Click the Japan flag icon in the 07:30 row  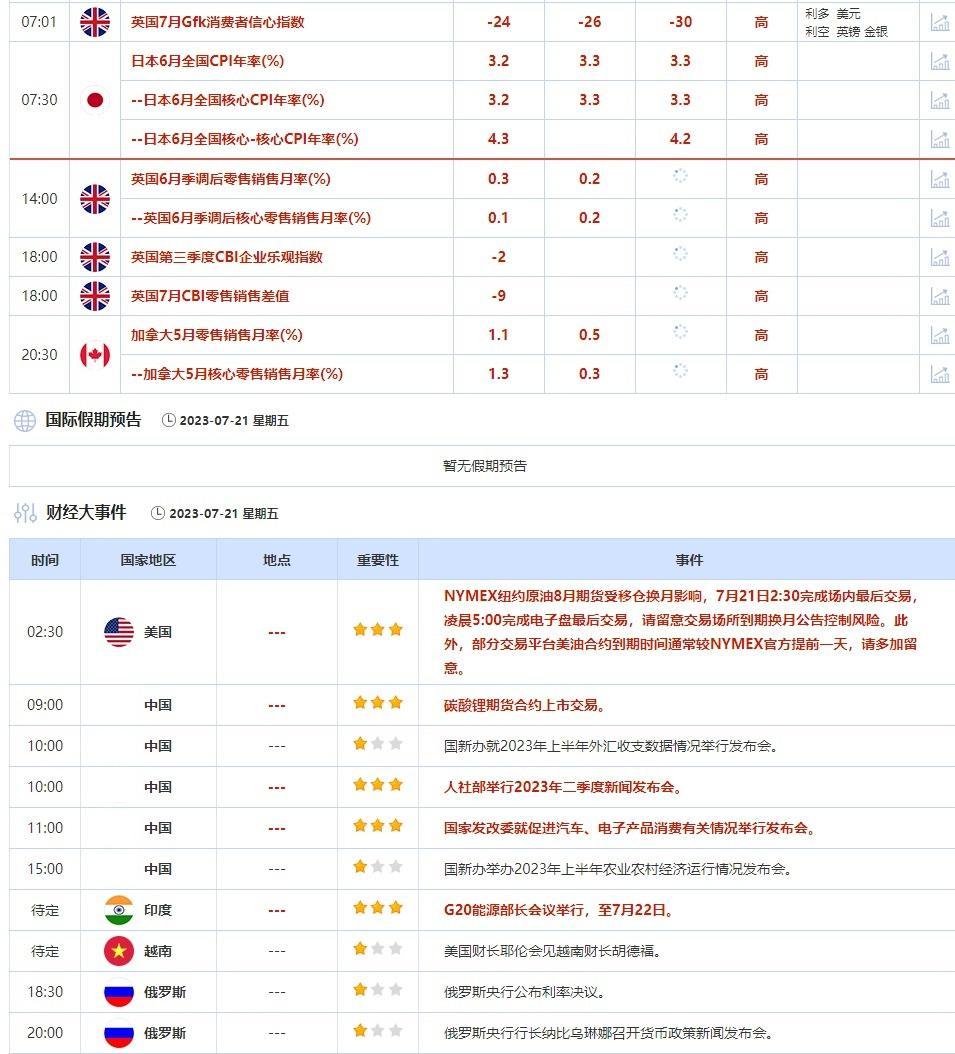point(95,100)
